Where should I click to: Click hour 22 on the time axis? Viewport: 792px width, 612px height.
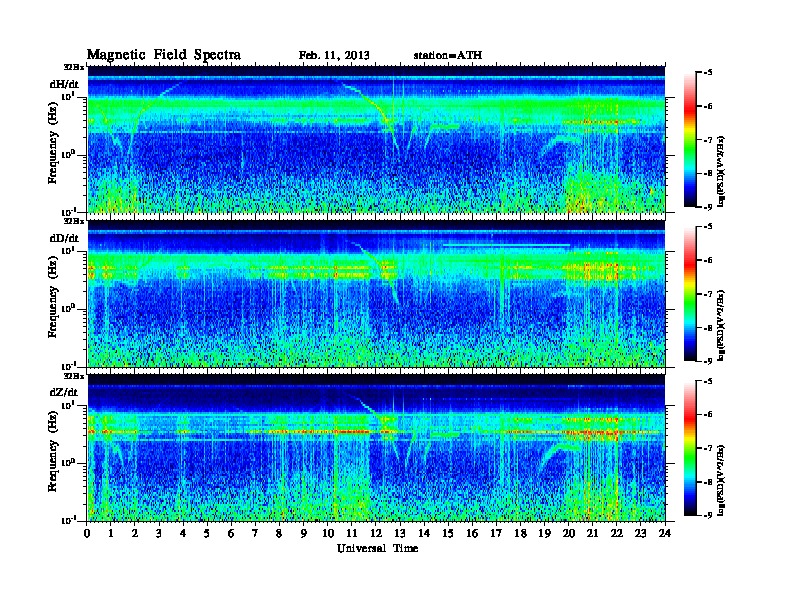(x=617, y=533)
